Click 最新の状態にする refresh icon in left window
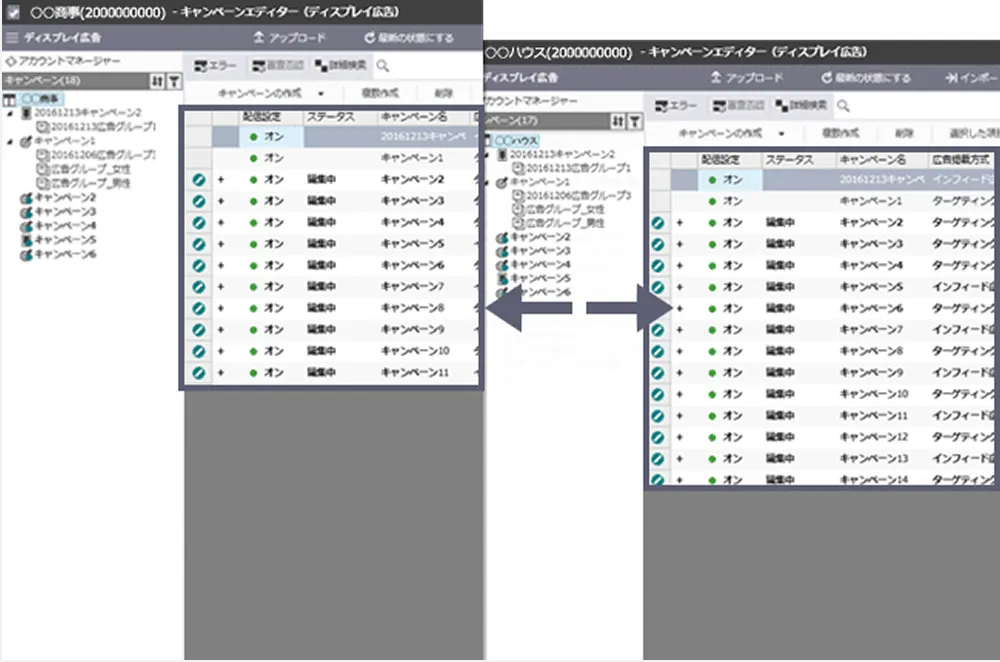 [370, 38]
